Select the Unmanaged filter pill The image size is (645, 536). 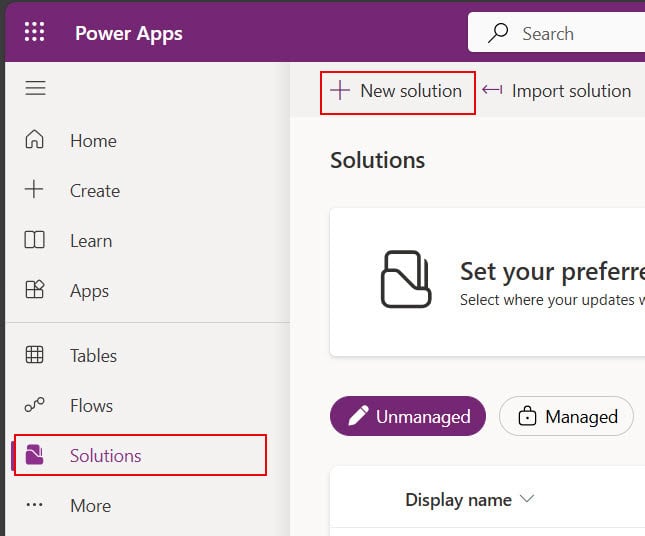tap(408, 416)
